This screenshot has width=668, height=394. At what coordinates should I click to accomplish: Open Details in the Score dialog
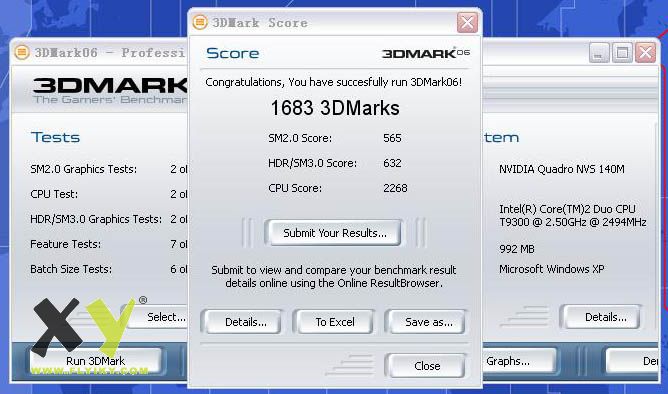pyautogui.click(x=242, y=322)
